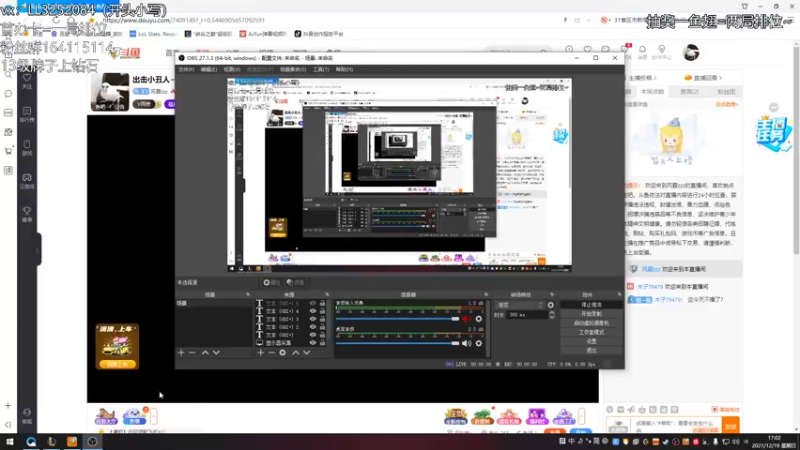Toggle lock on text source 5
800x450 pixels.
point(322,303)
